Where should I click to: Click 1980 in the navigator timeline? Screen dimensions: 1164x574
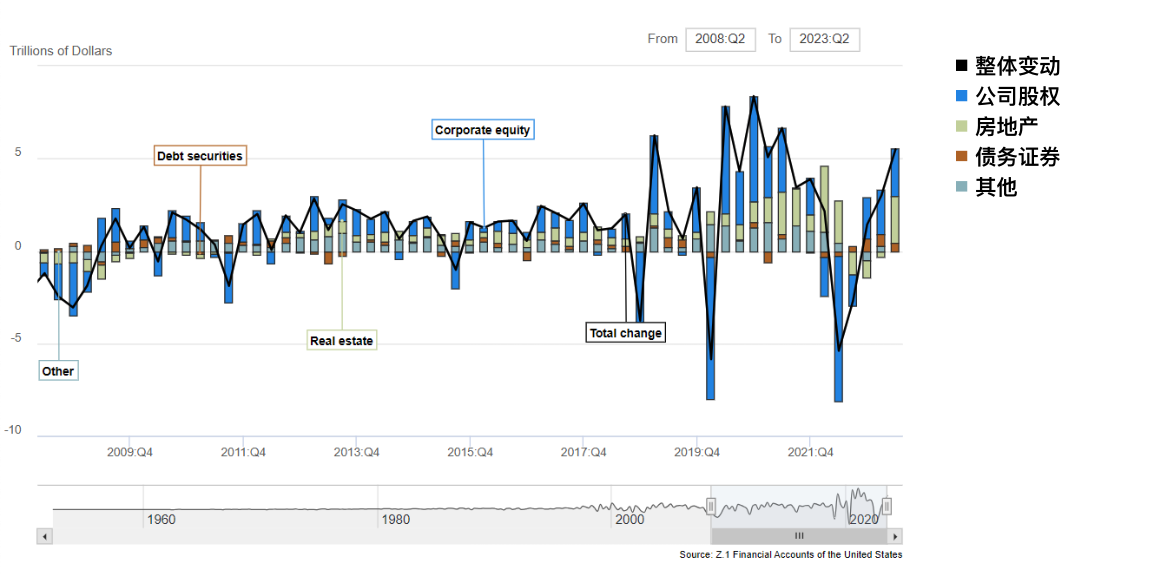395,520
